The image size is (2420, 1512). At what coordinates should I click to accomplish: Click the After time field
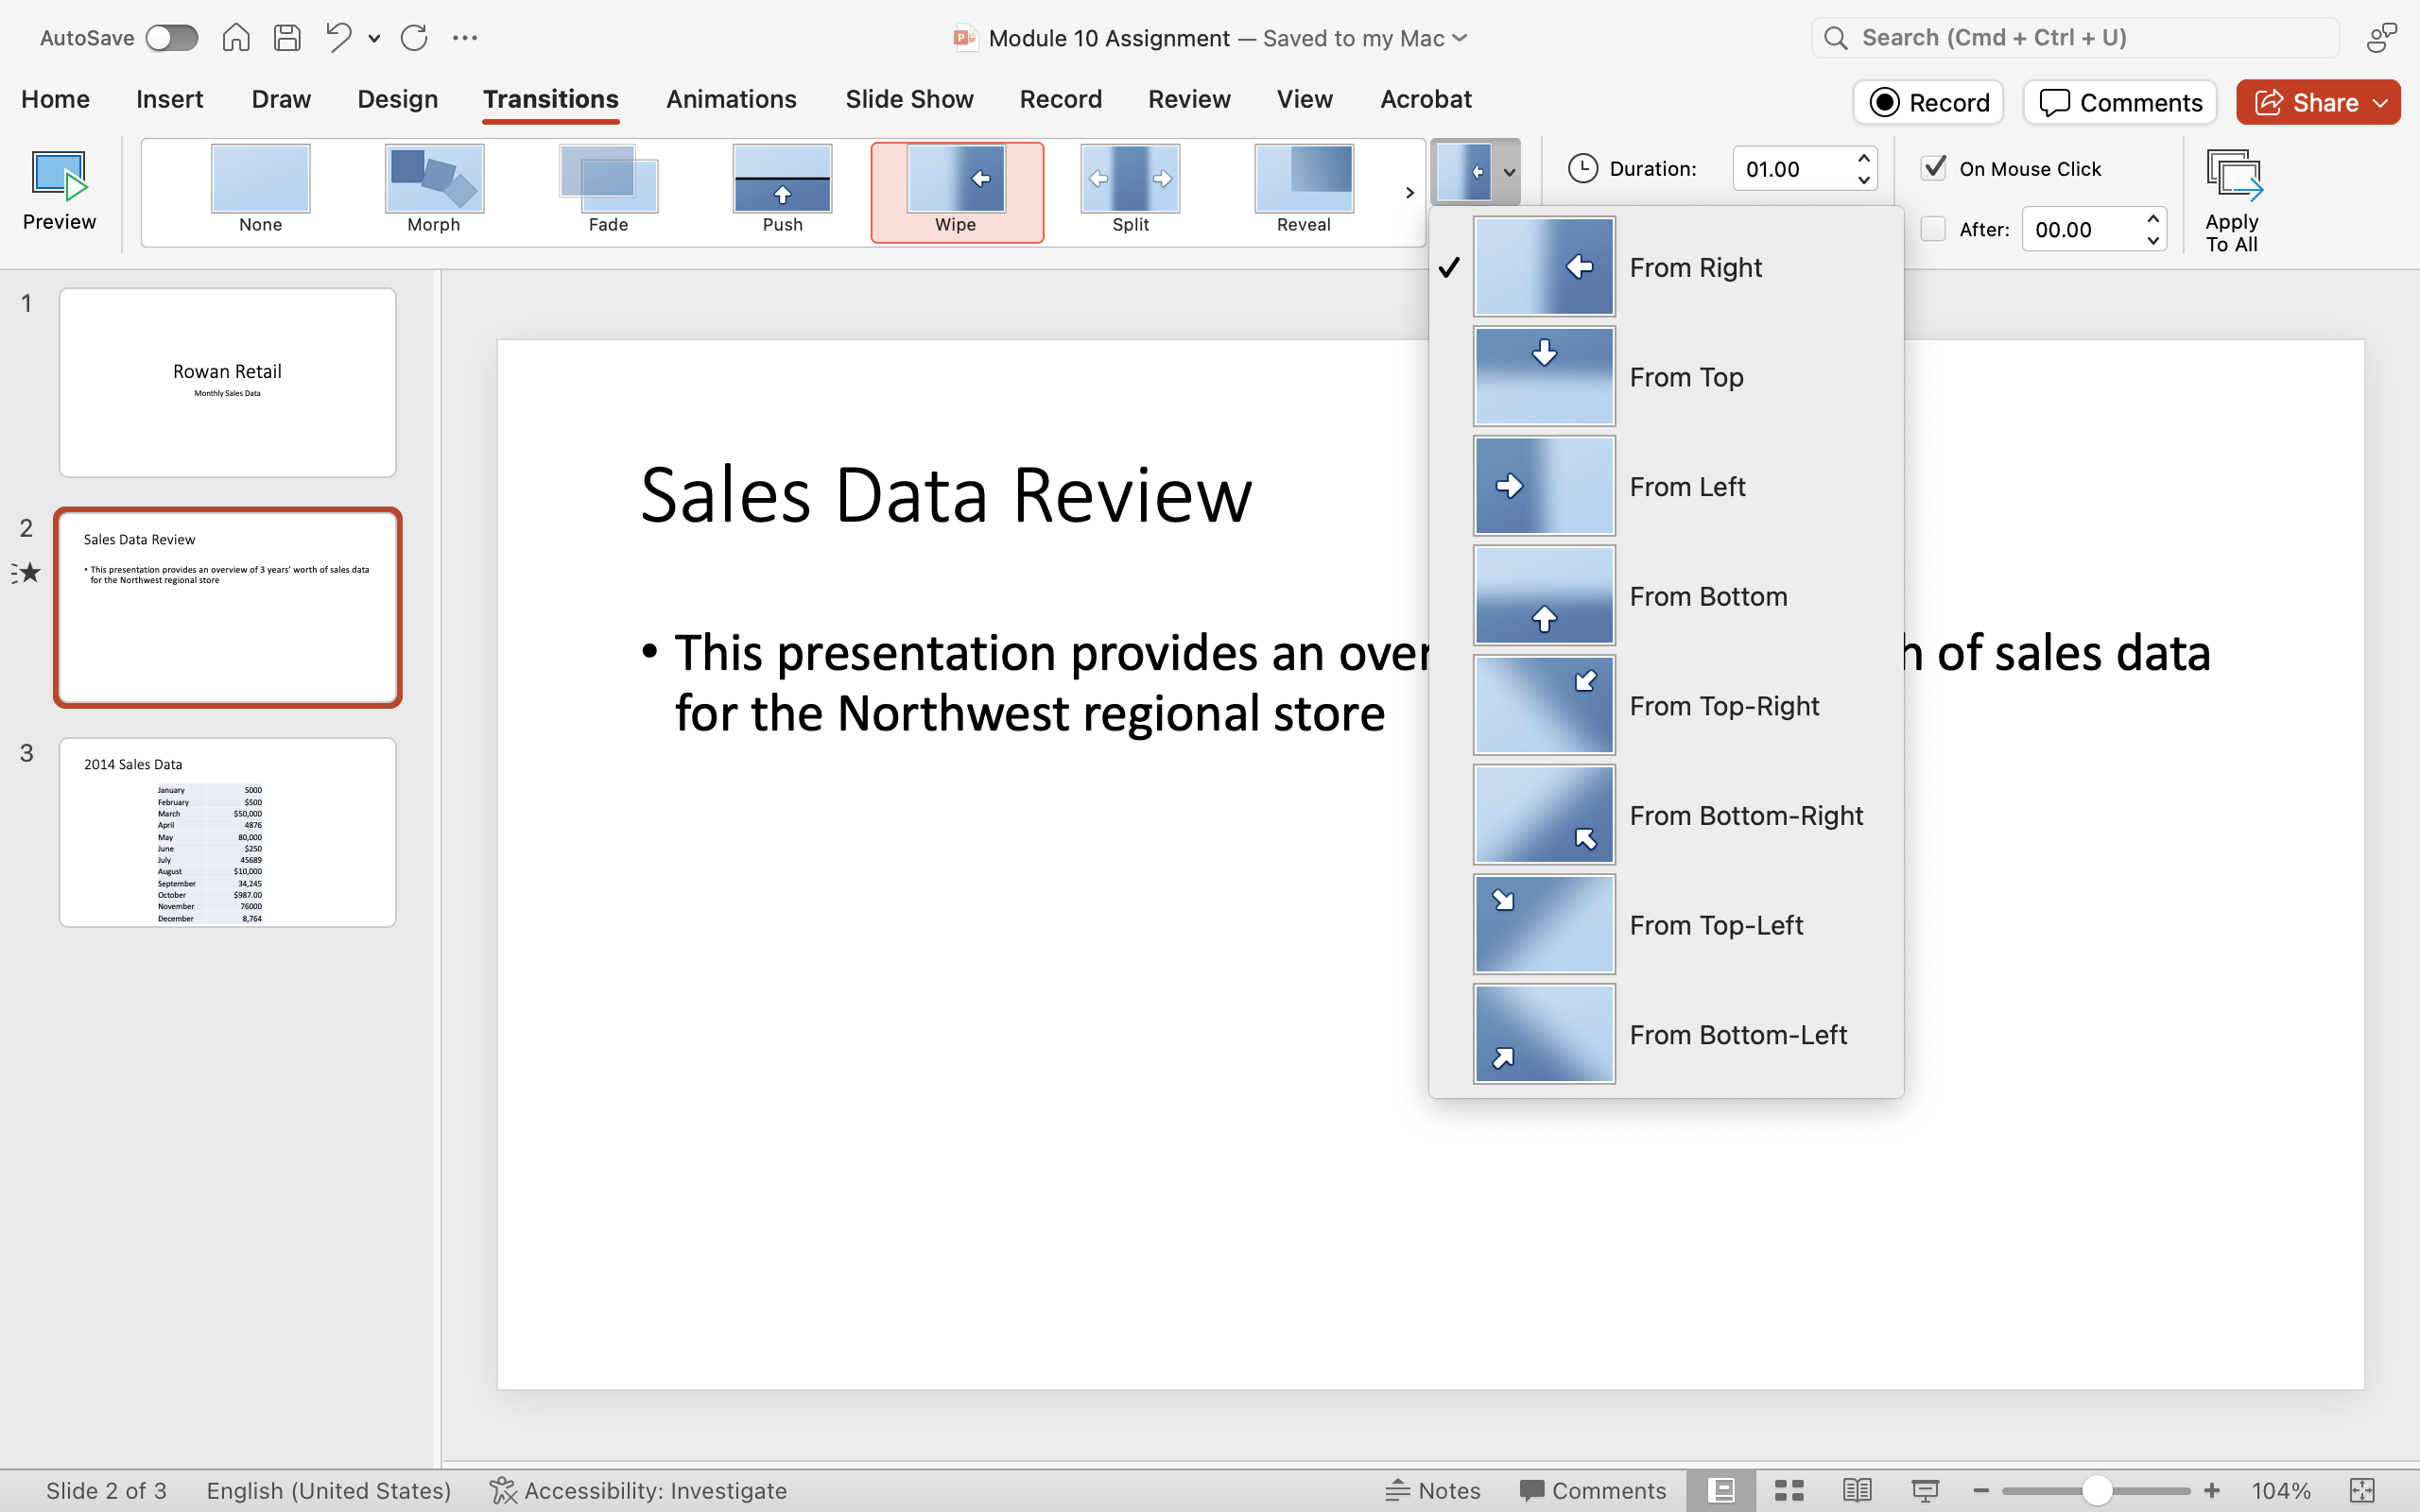[x=2082, y=229]
